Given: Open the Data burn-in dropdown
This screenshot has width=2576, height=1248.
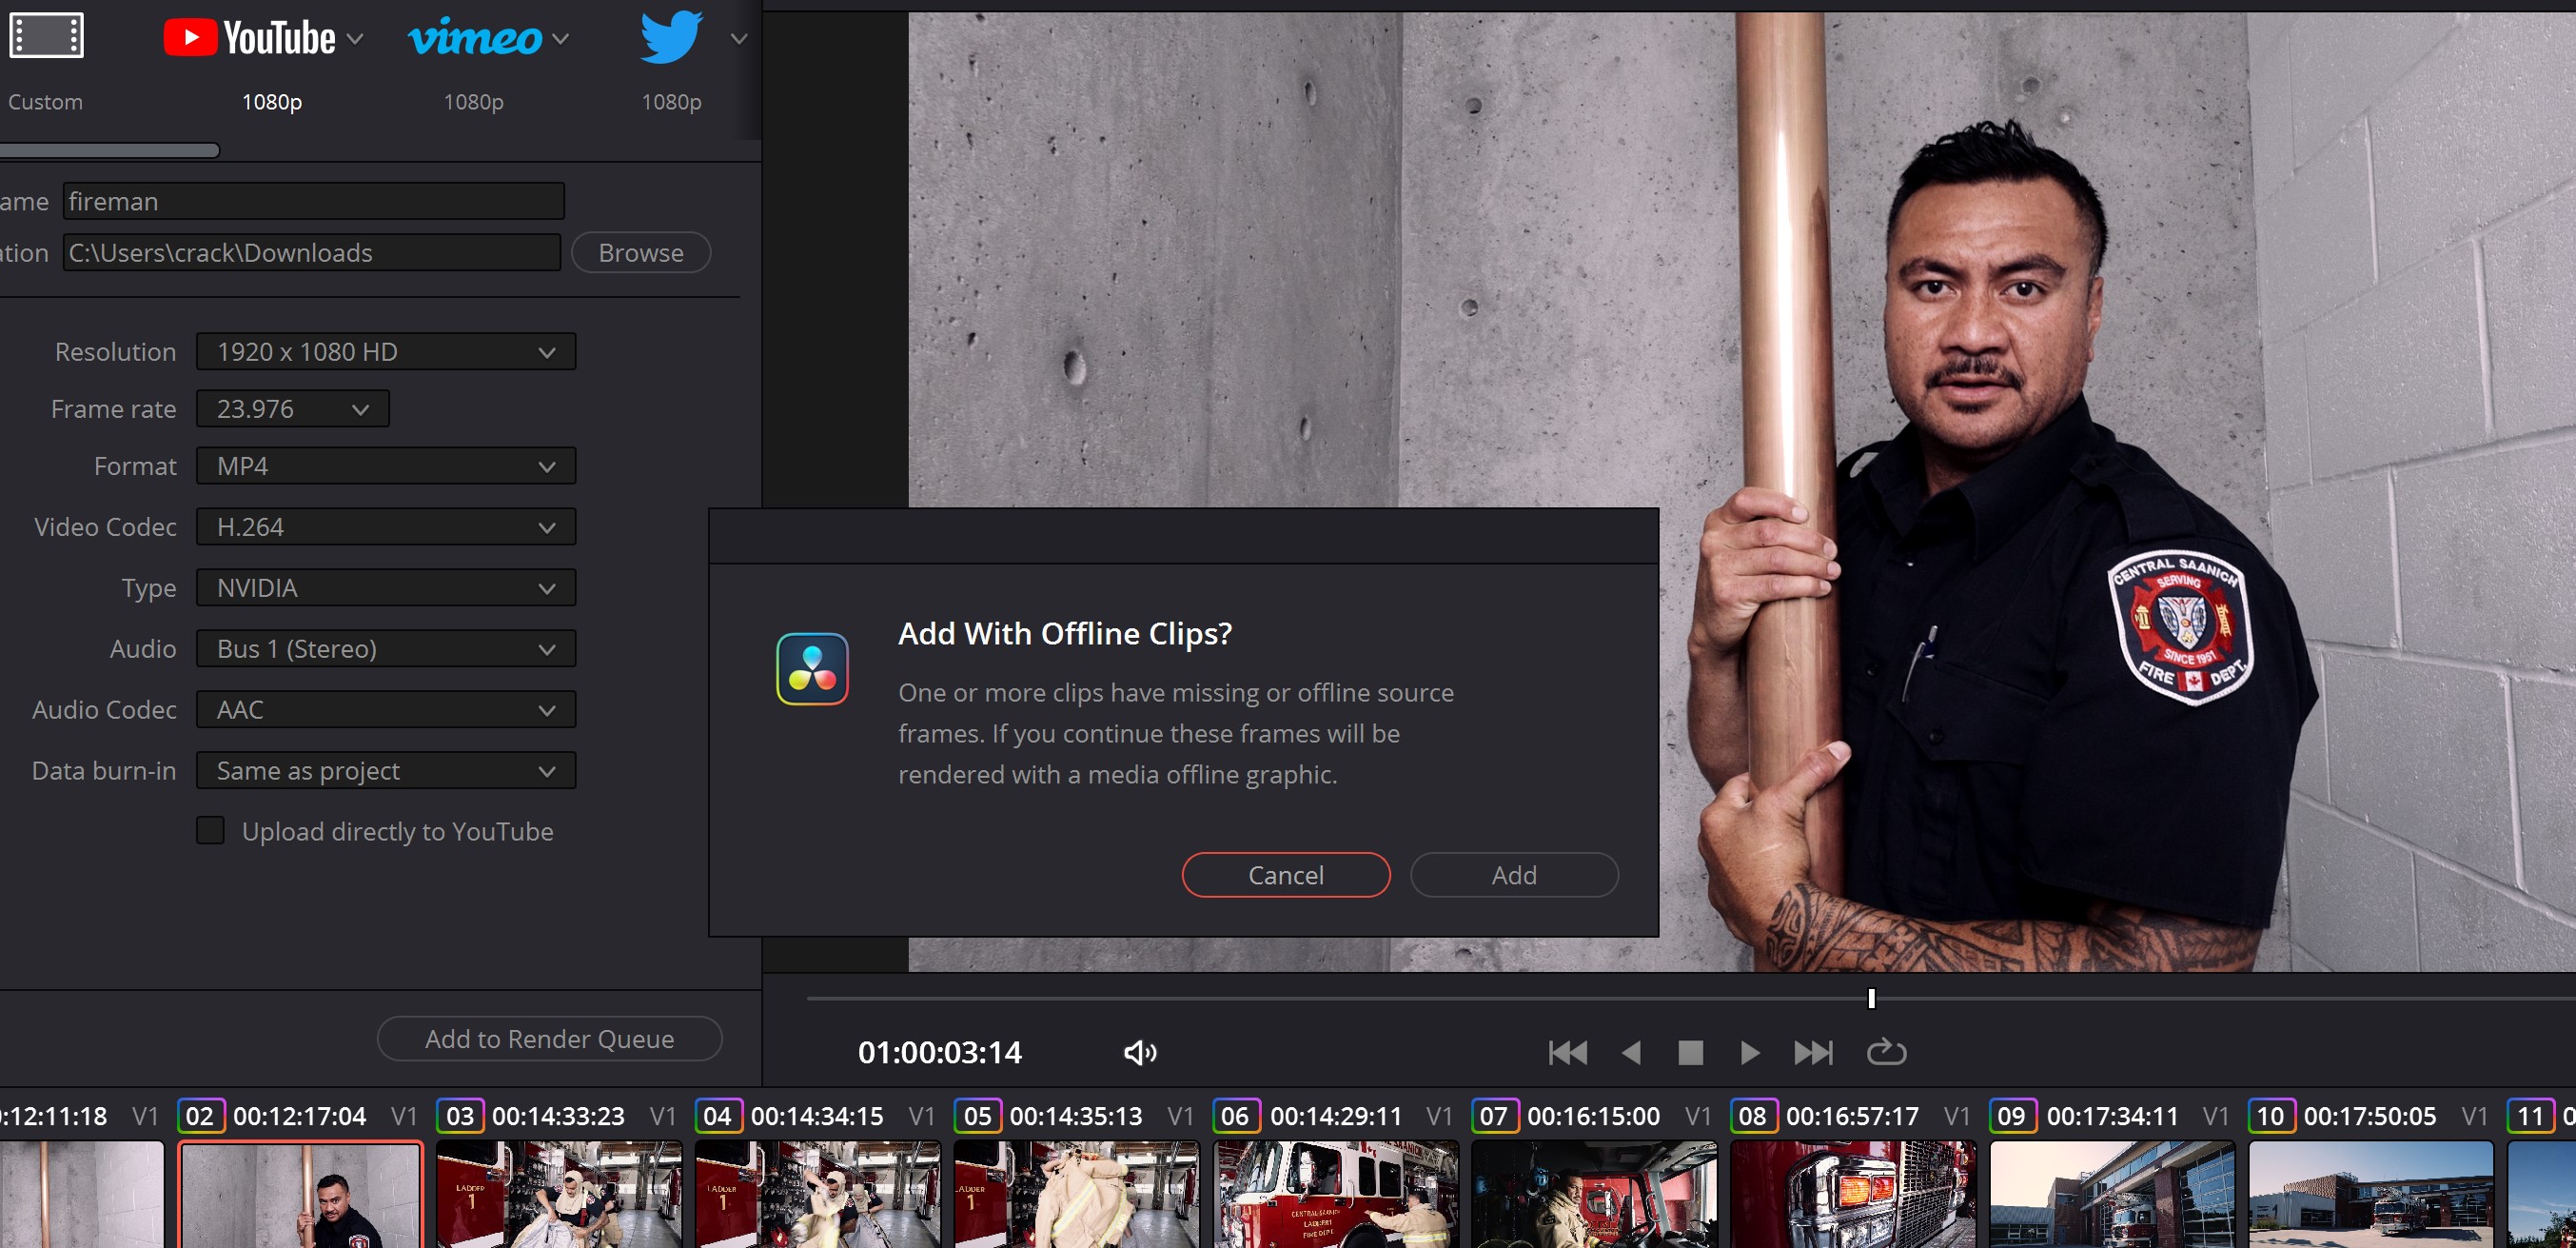Looking at the screenshot, I should tap(386, 771).
